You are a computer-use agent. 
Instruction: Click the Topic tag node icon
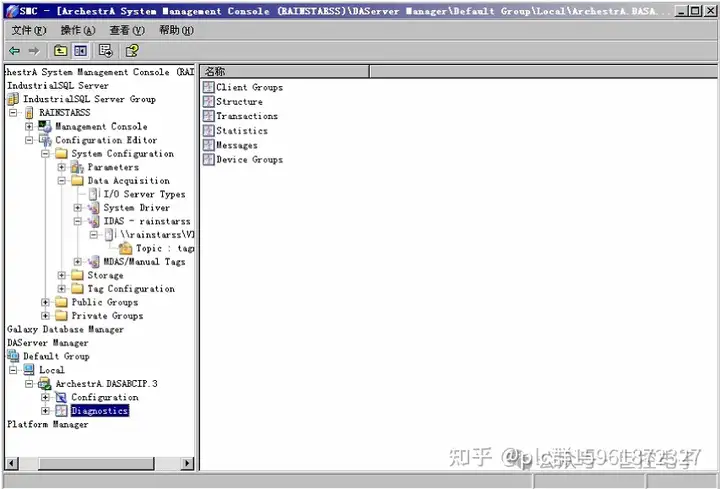[x=125, y=248]
